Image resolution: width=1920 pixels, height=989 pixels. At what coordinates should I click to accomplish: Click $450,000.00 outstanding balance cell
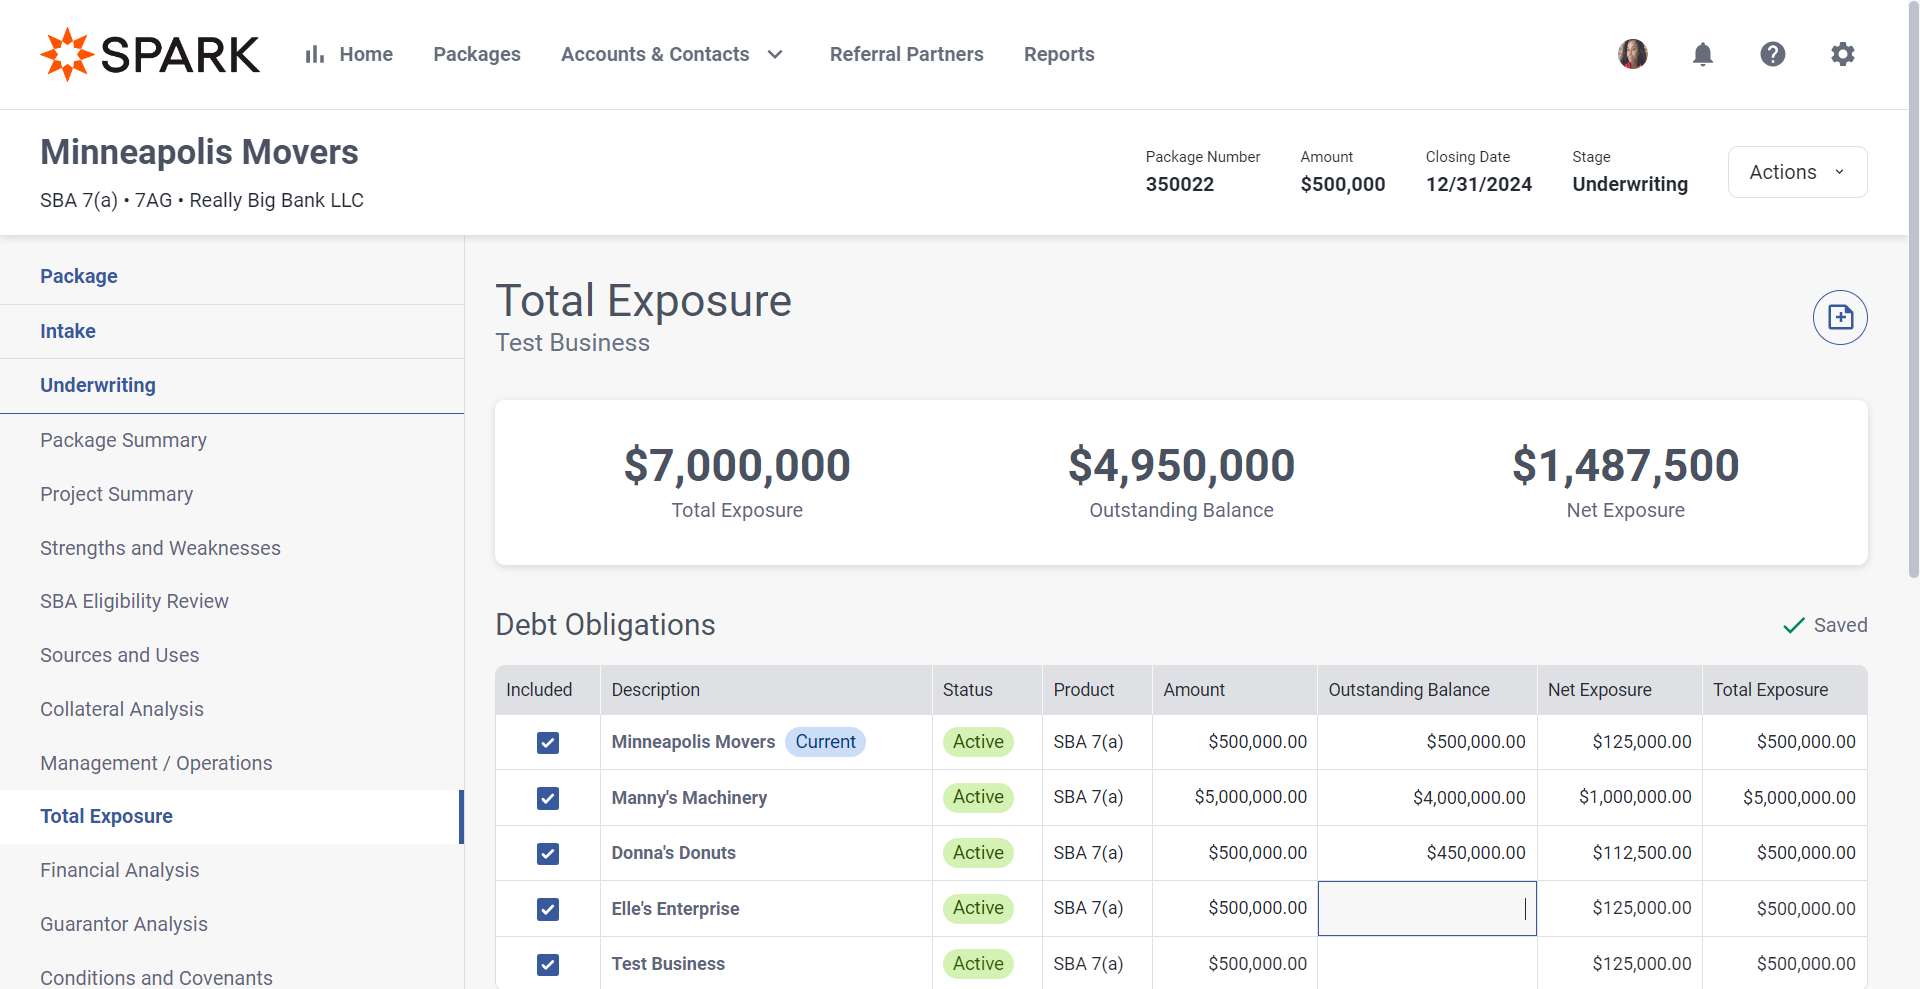[x=1427, y=853]
